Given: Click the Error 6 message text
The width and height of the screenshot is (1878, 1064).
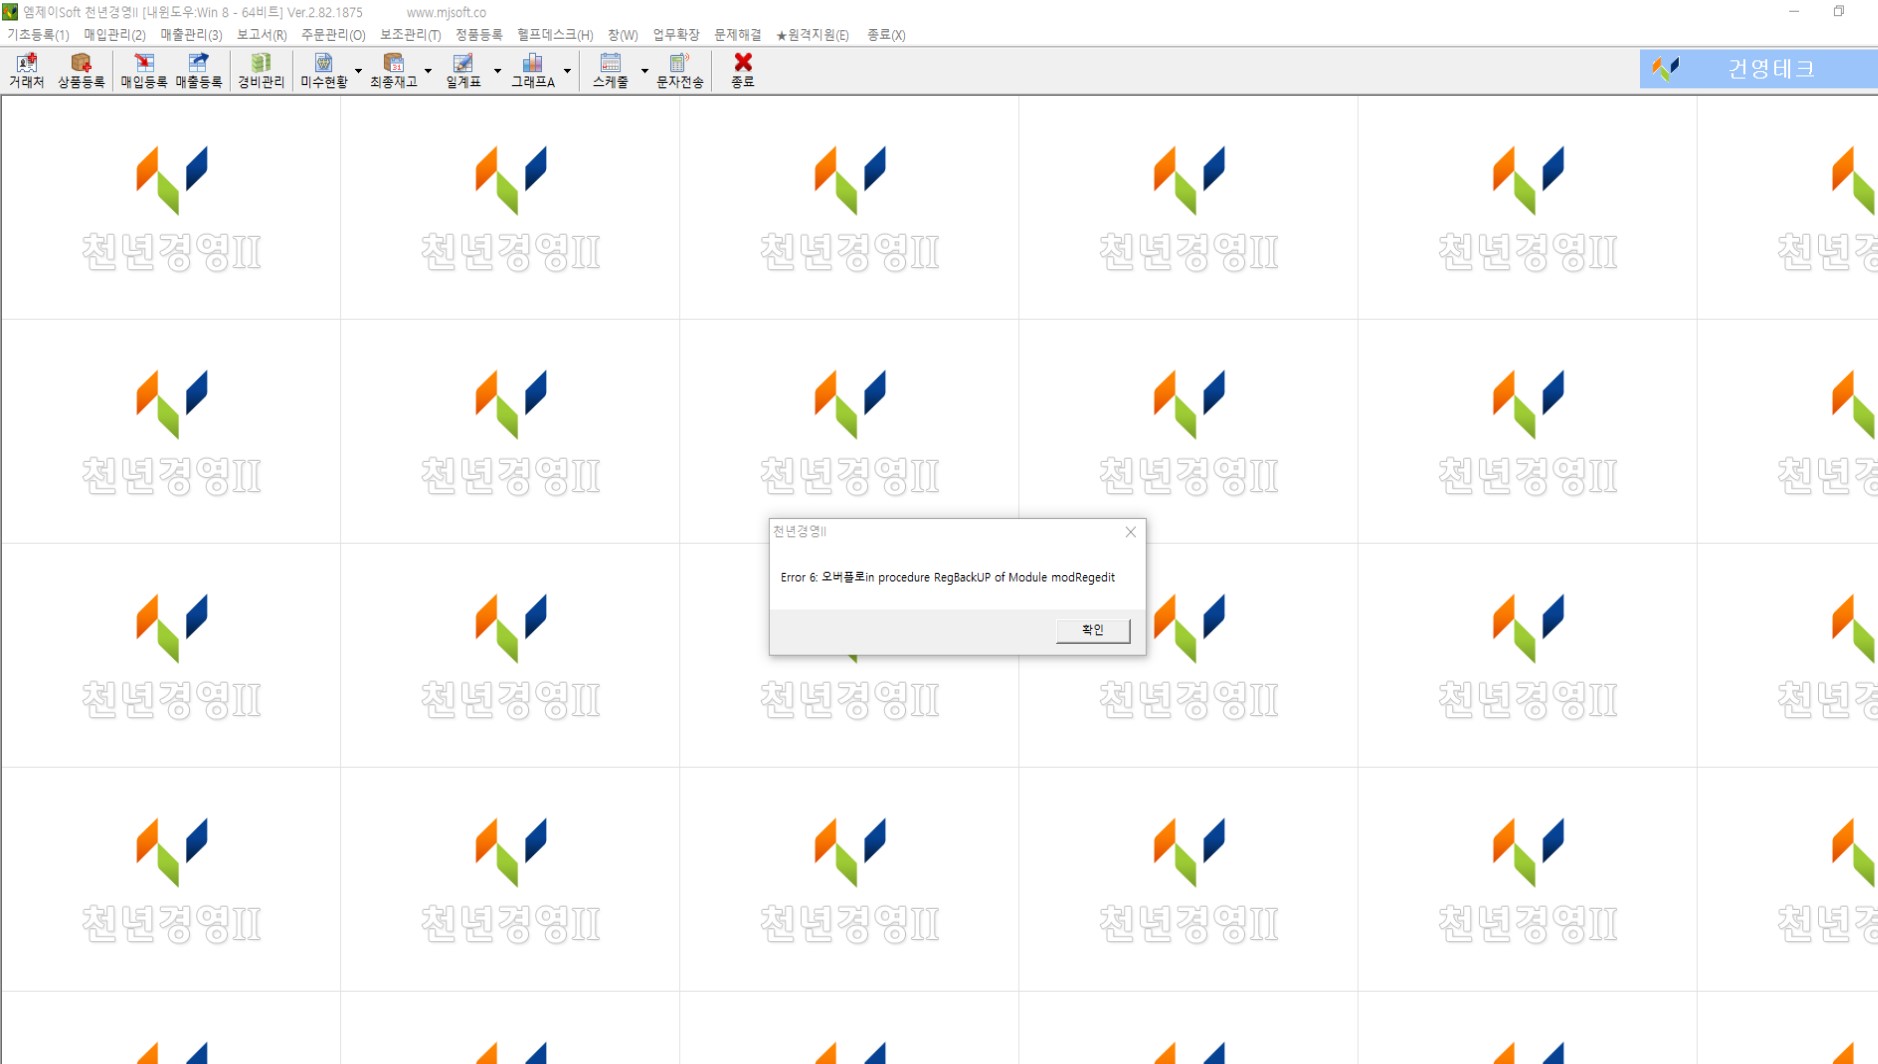Looking at the screenshot, I should pos(947,577).
